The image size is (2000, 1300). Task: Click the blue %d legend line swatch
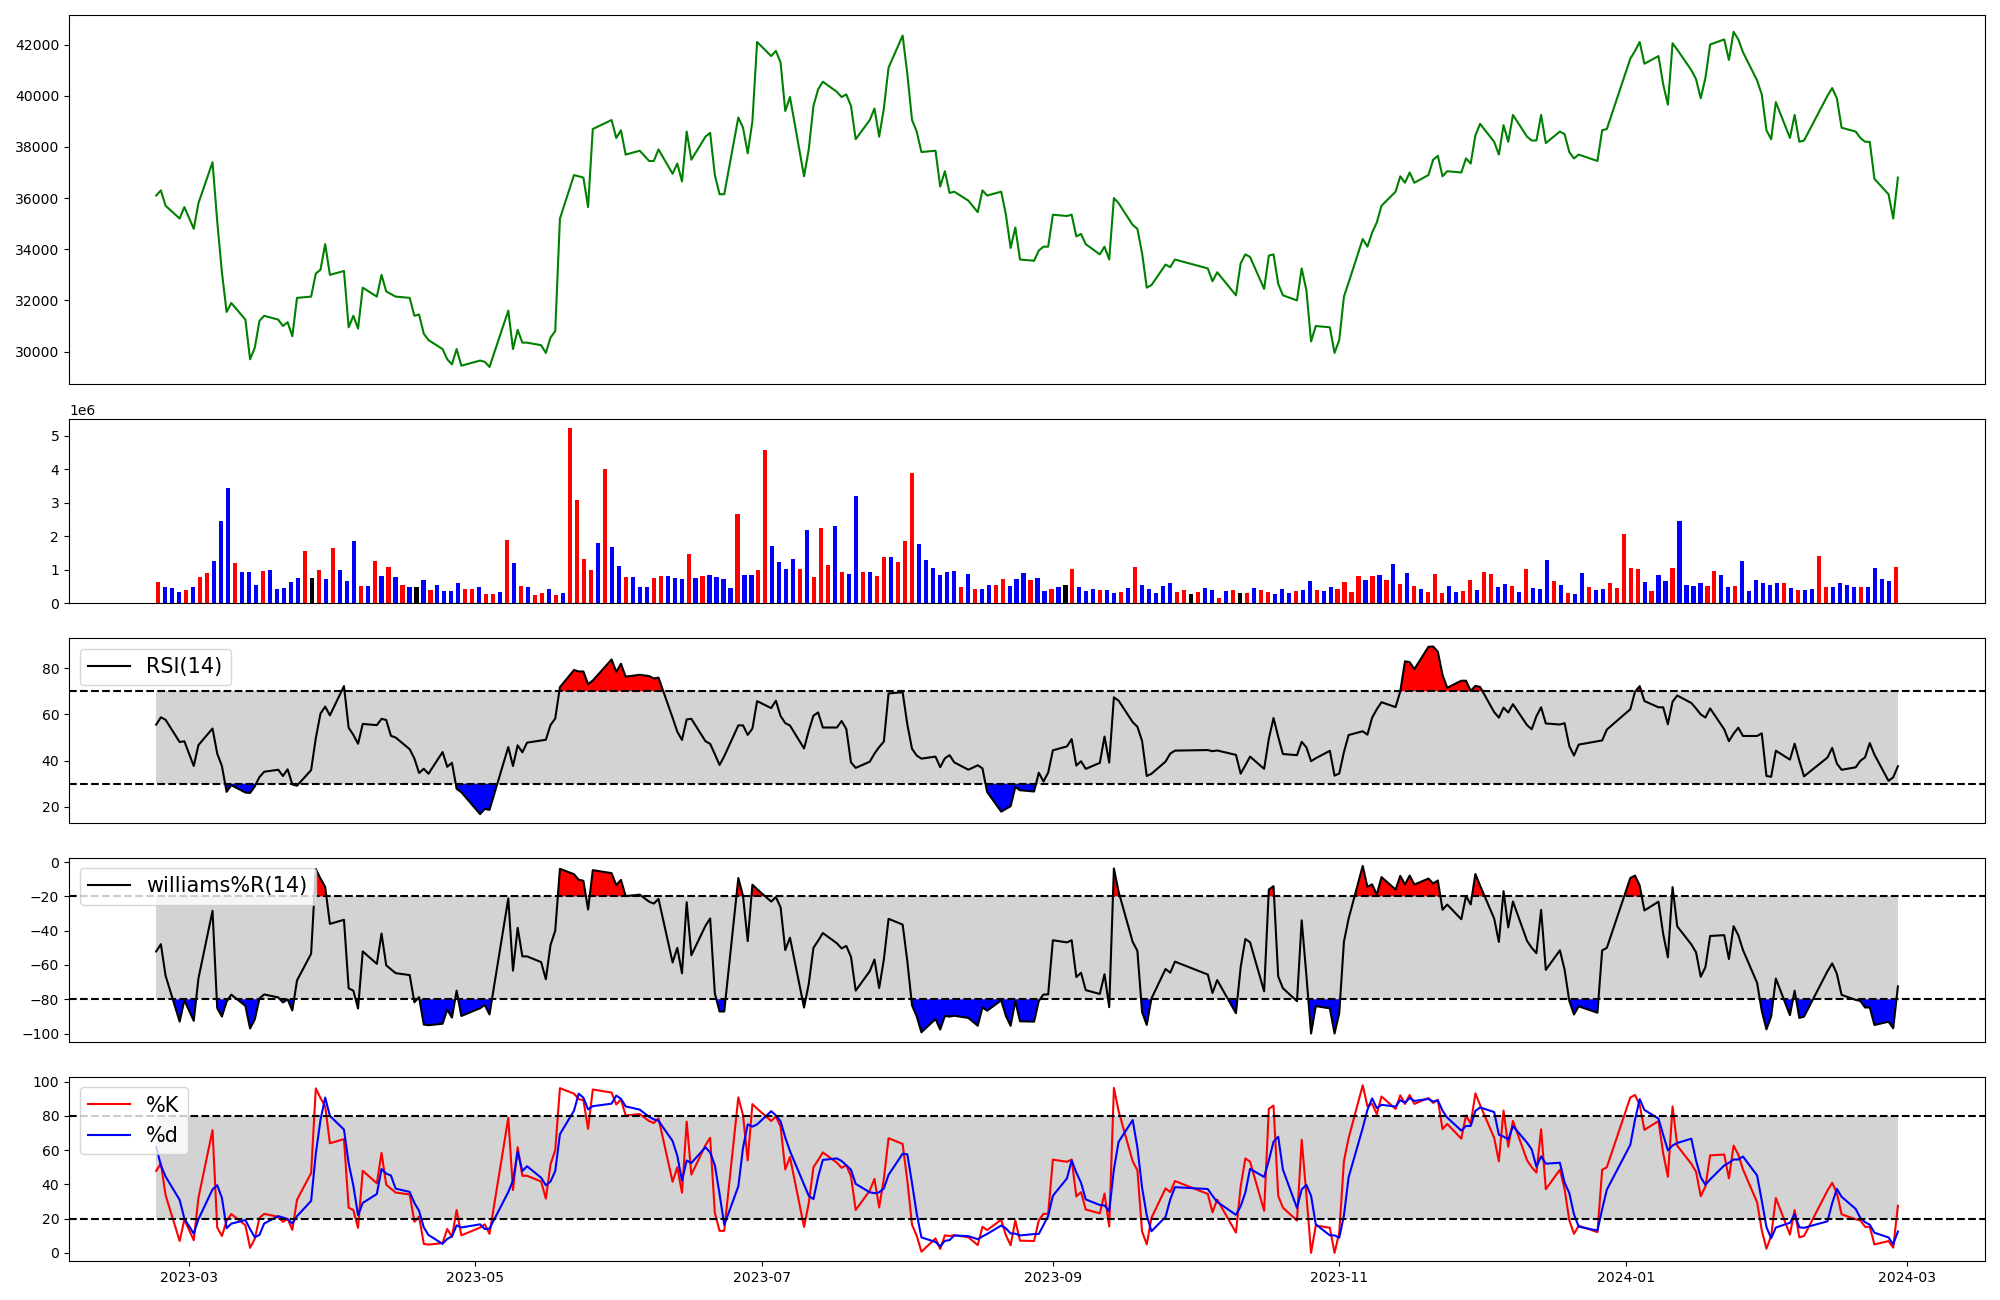click(x=110, y=1135)
